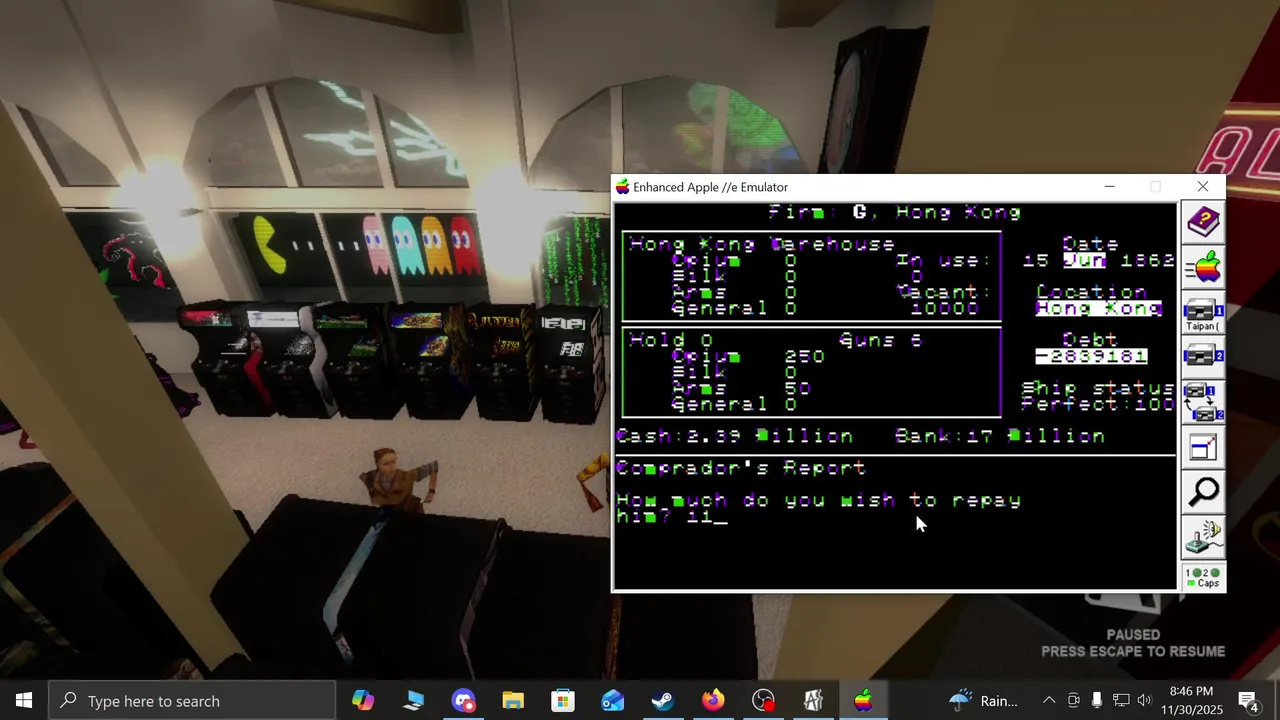Screen dimensions: 1280x720
Task: Open joystick and speaker configuration icon
Action: (1203, 537)
